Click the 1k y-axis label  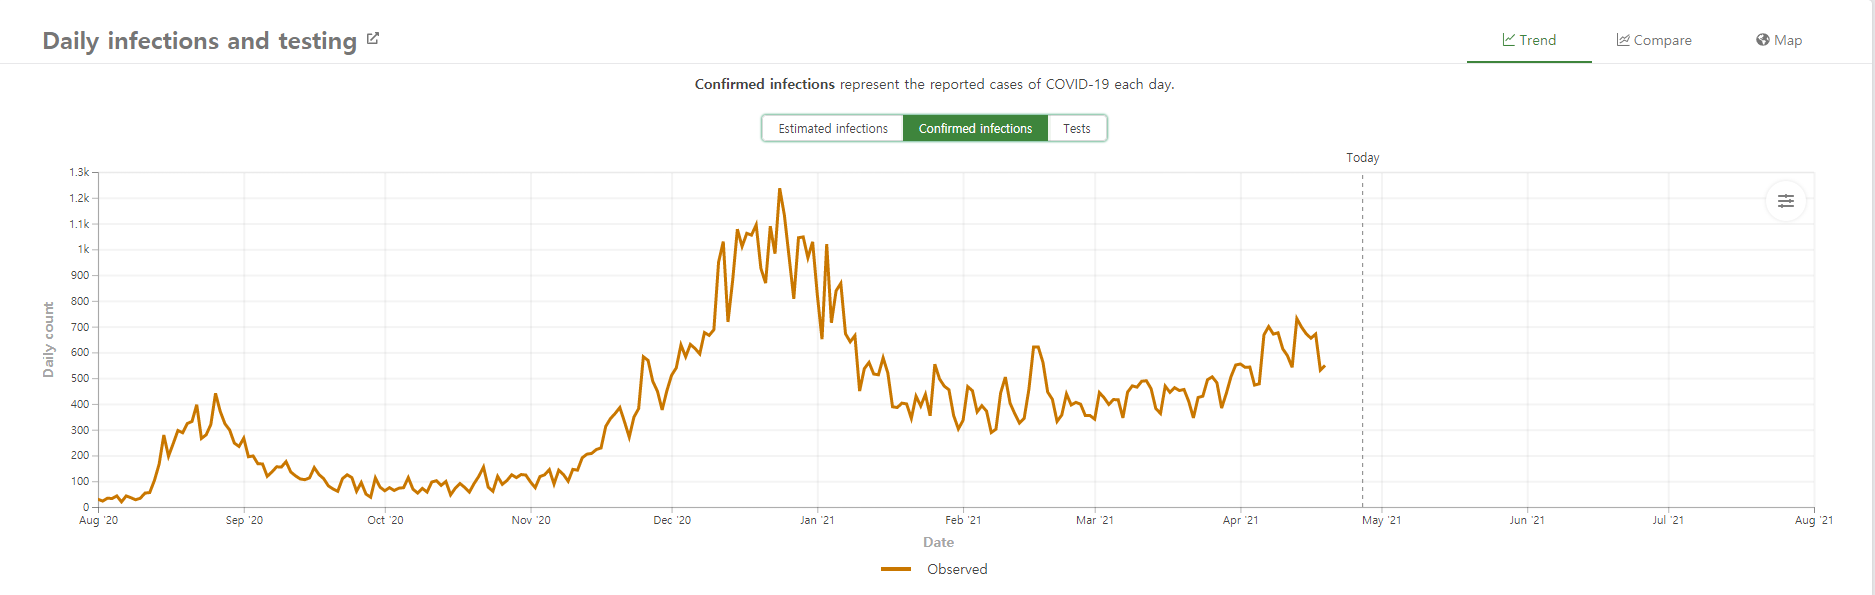click(83, 249)
